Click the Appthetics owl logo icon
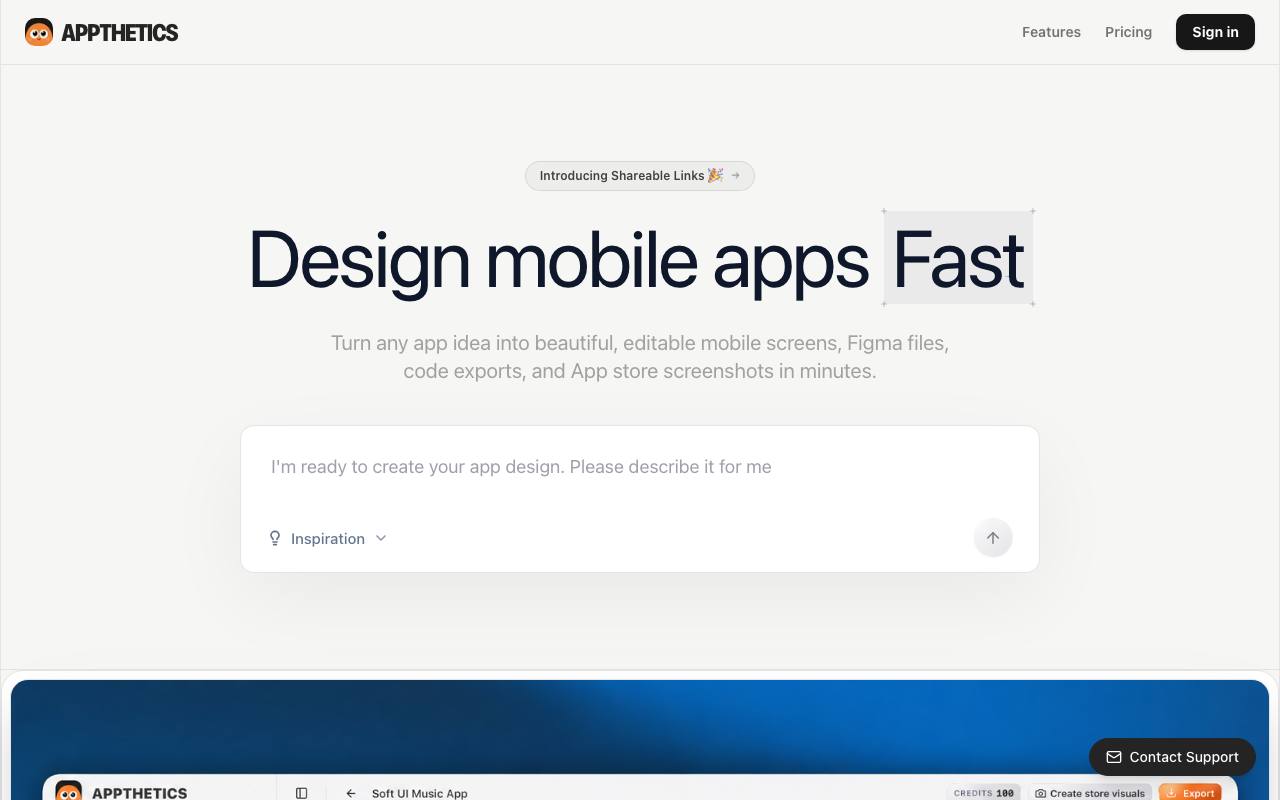1280x800 pixels. (x=39, y=32)
